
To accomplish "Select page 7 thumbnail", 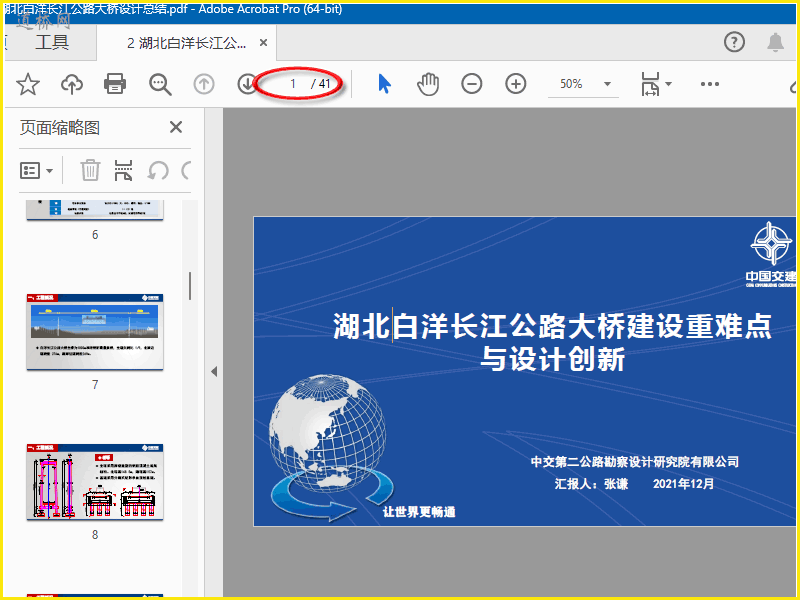I will tap(95, 332).
